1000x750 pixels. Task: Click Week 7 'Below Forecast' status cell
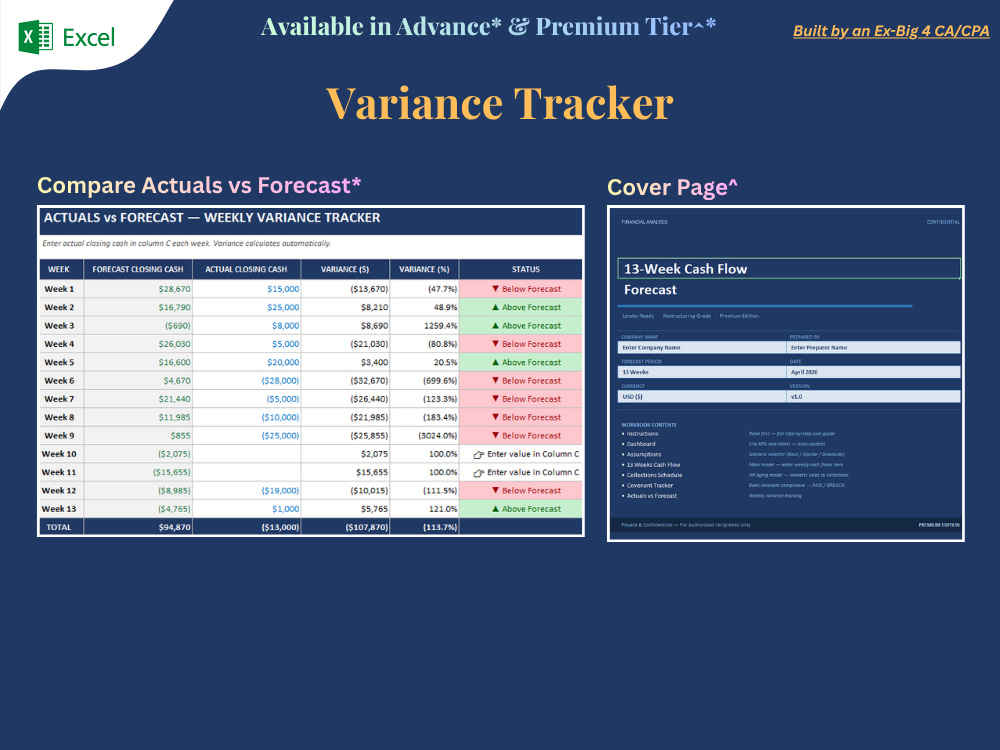pyautogui.click(x=521, y=399)
